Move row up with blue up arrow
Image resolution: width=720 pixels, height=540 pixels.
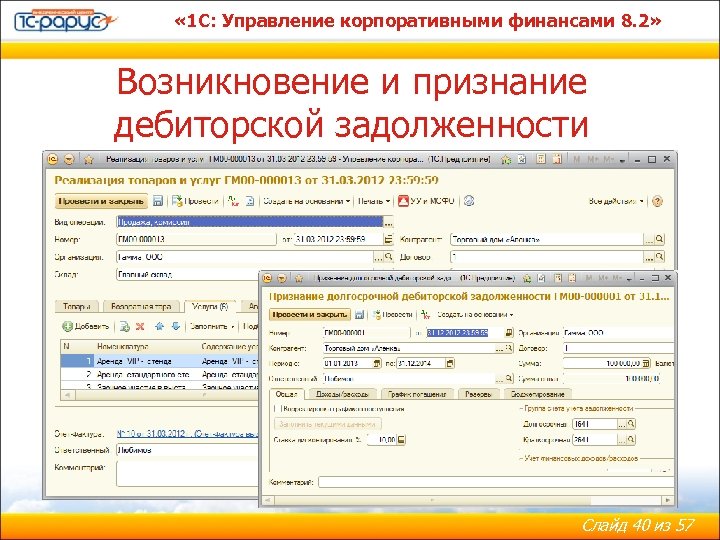tap(159, 326)
